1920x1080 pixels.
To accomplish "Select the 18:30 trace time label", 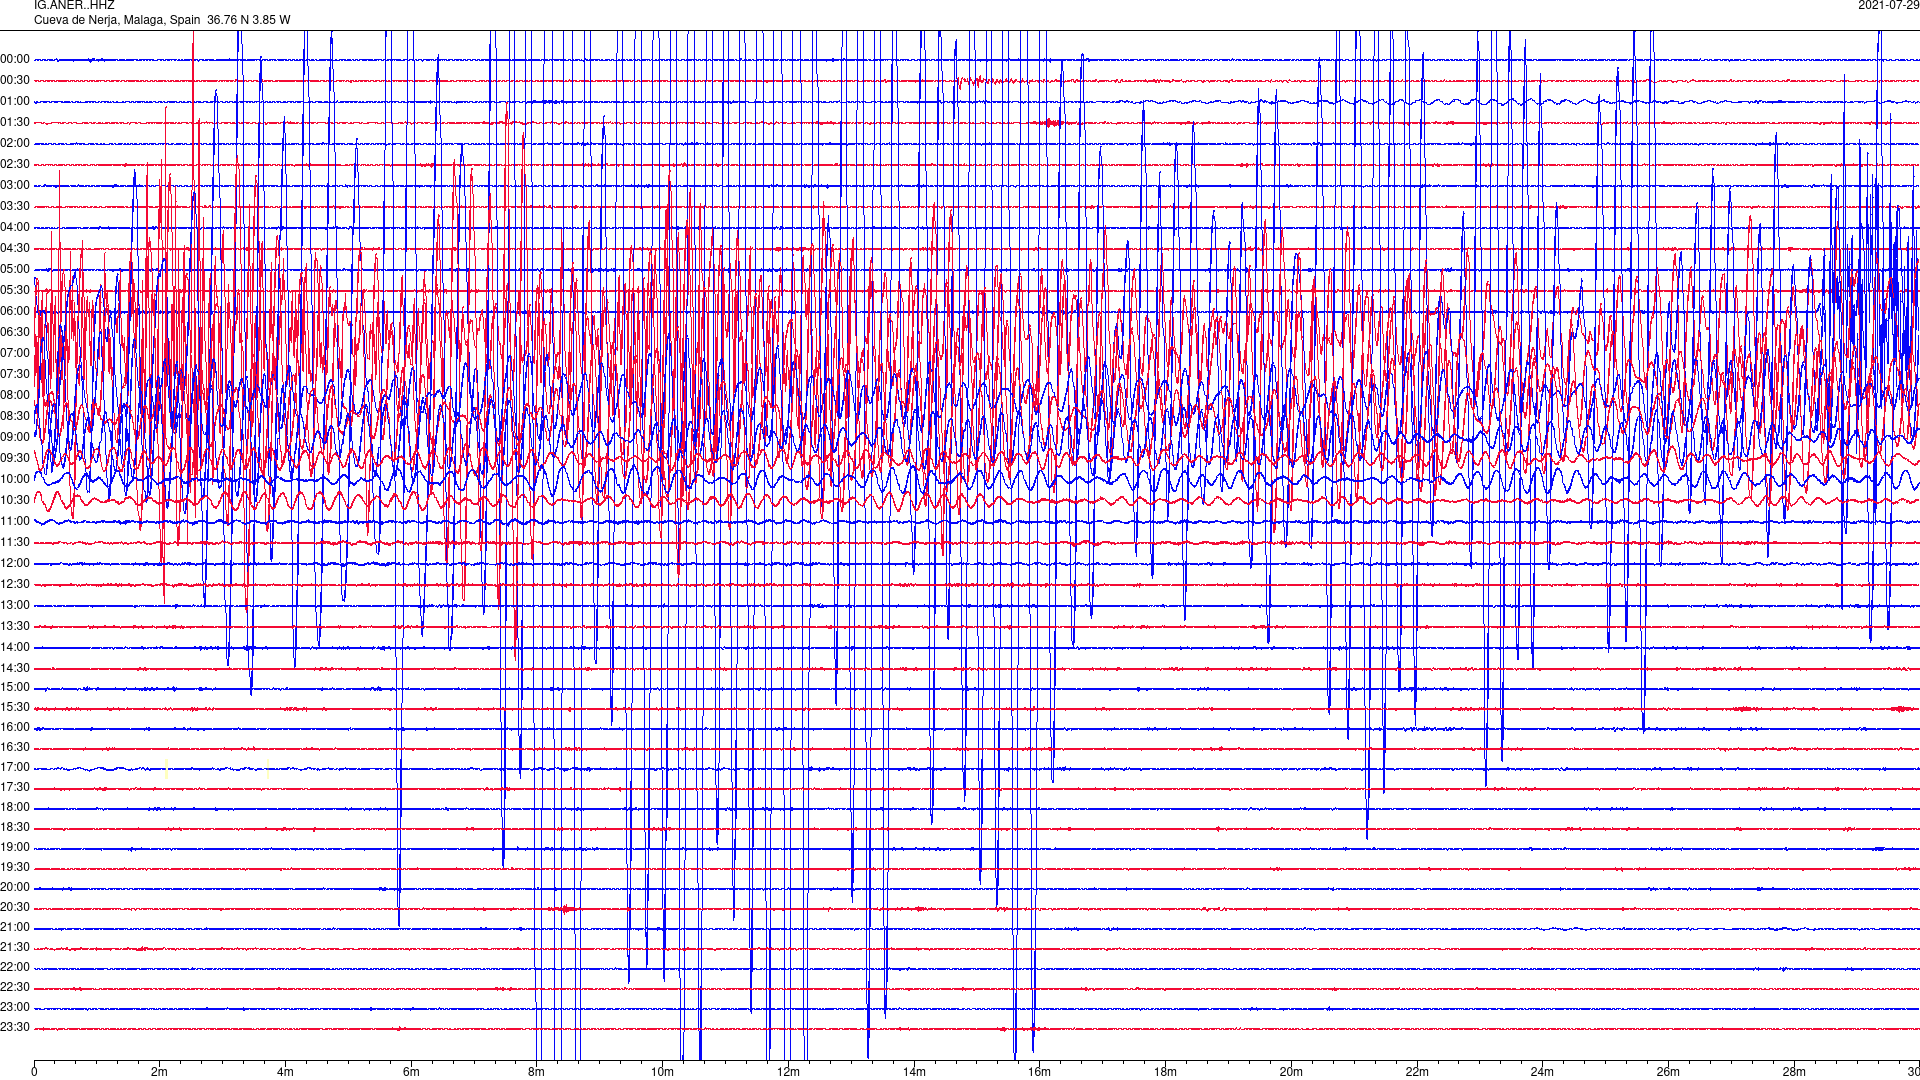I will click(x=15, y=828).
